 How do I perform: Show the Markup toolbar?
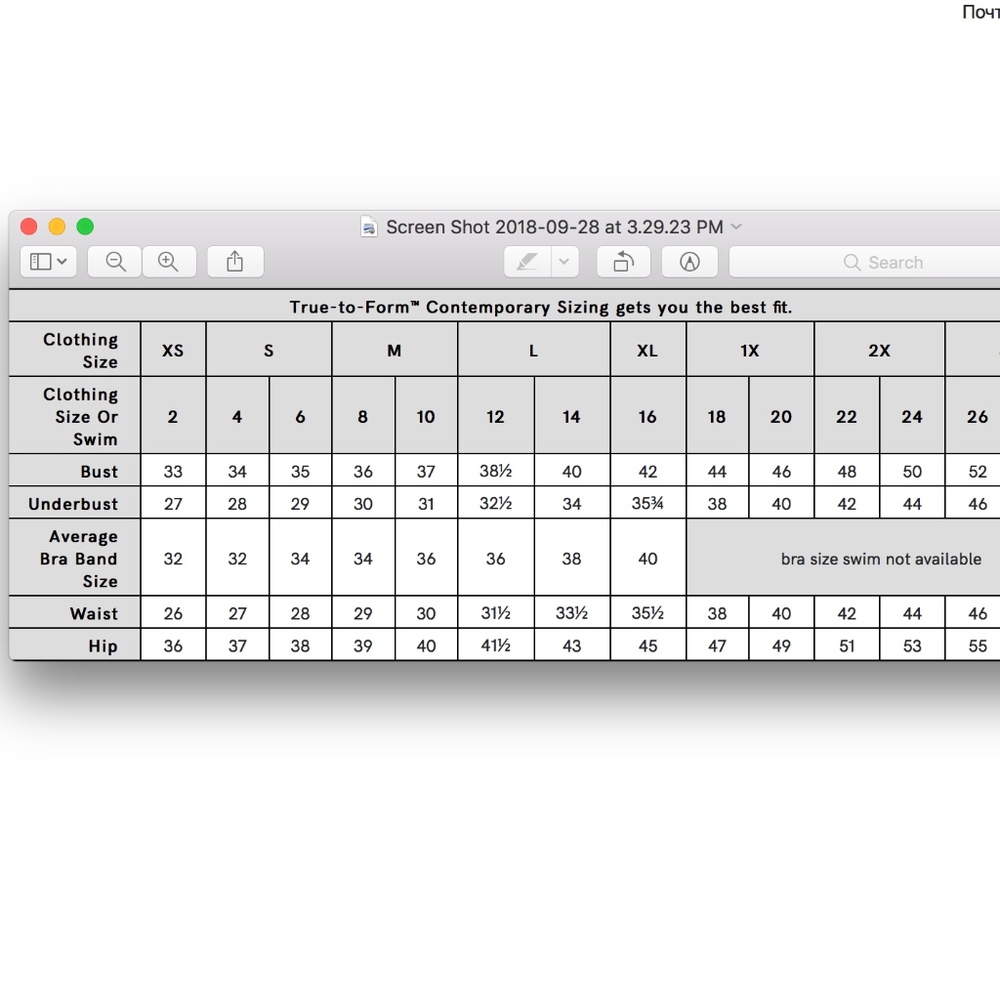pyautogui.click(x=689, y=262)
